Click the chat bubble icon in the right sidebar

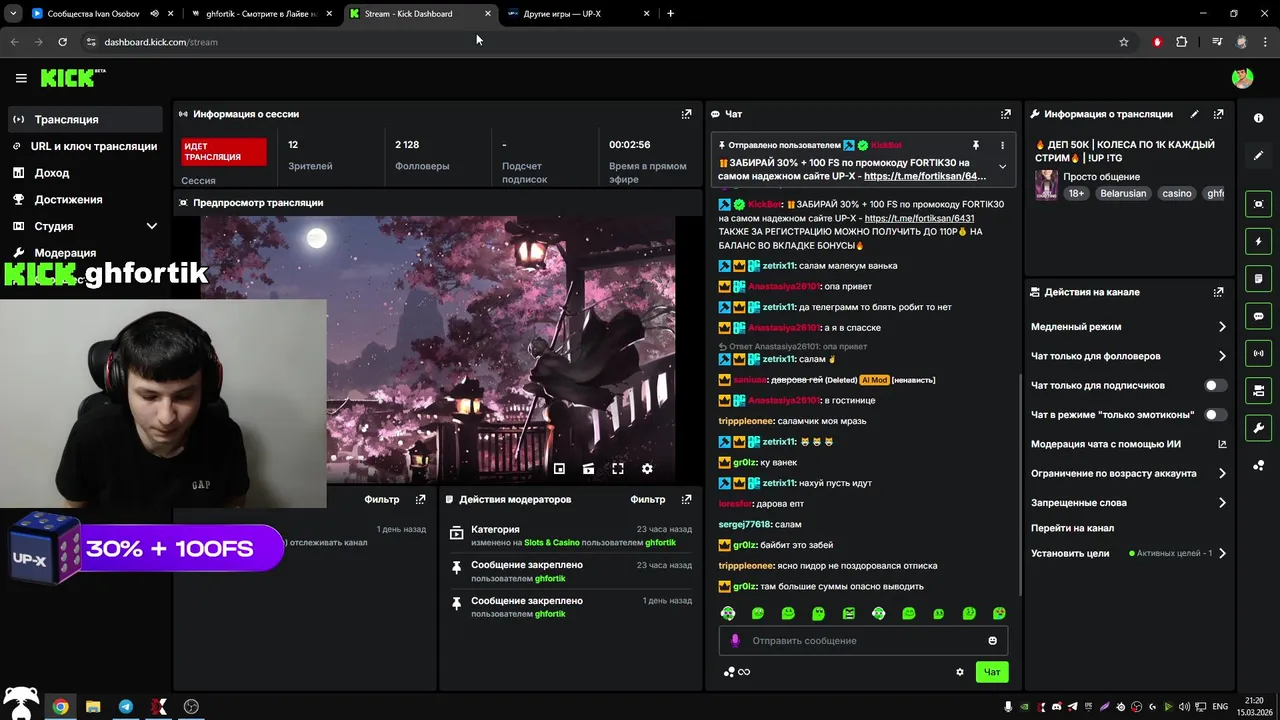click(1258, 316)
